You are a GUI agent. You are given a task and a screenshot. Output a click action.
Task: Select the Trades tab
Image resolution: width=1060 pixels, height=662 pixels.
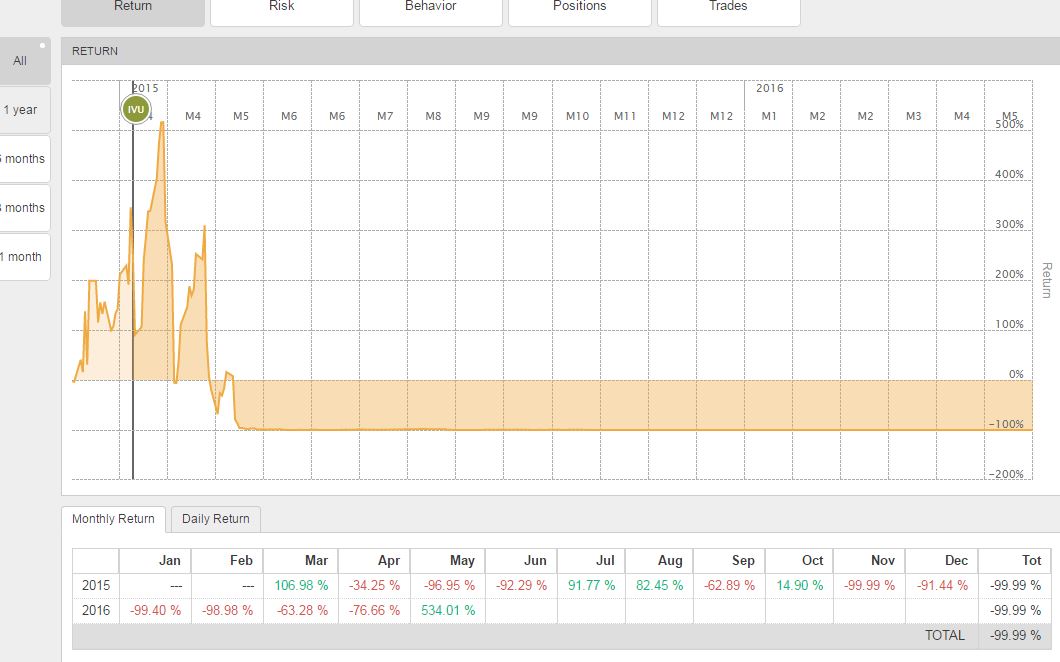728,8
